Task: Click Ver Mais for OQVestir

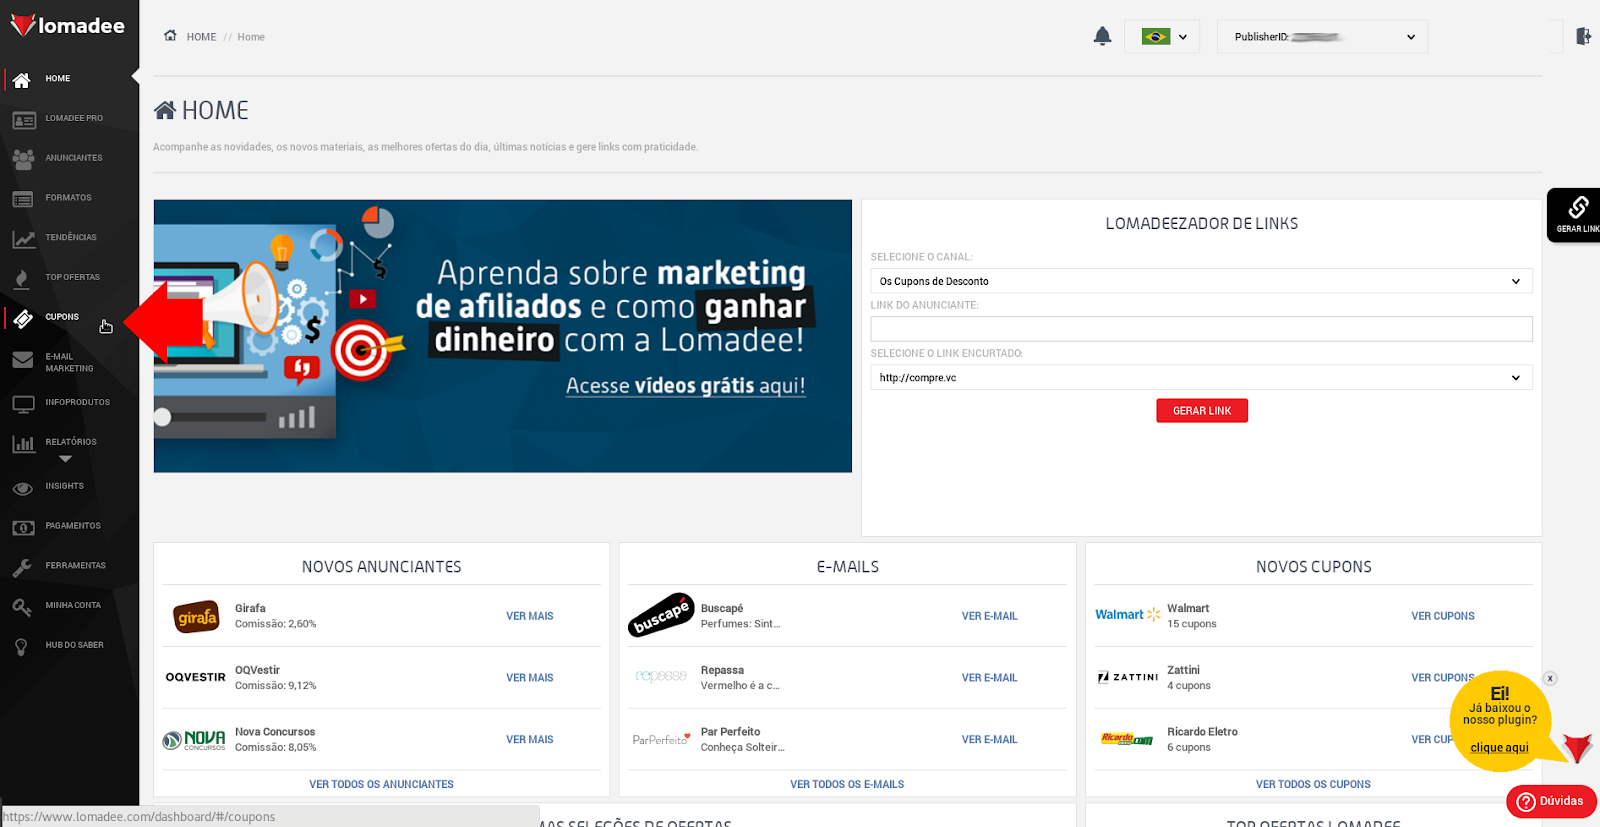Action: (x=529, y=678)
